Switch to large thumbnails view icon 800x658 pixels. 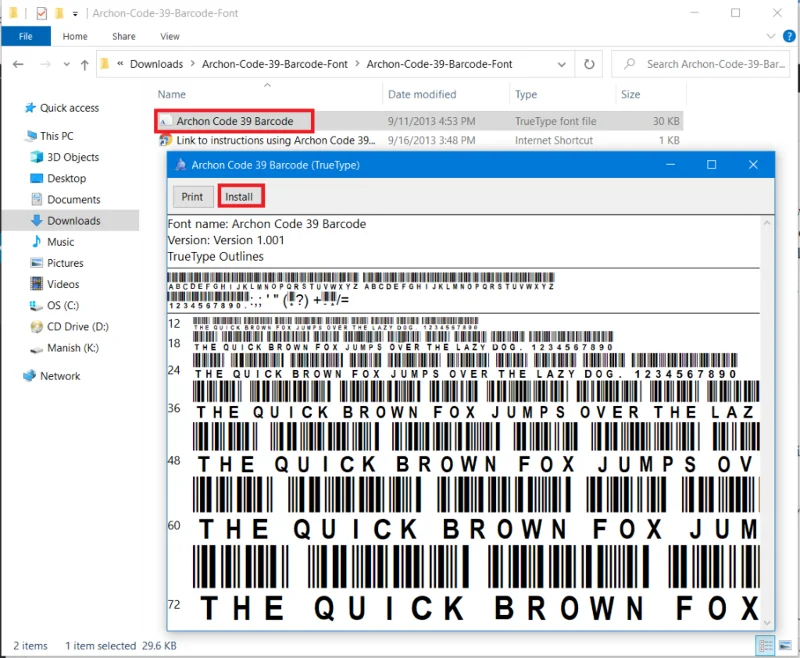[786, 646]
